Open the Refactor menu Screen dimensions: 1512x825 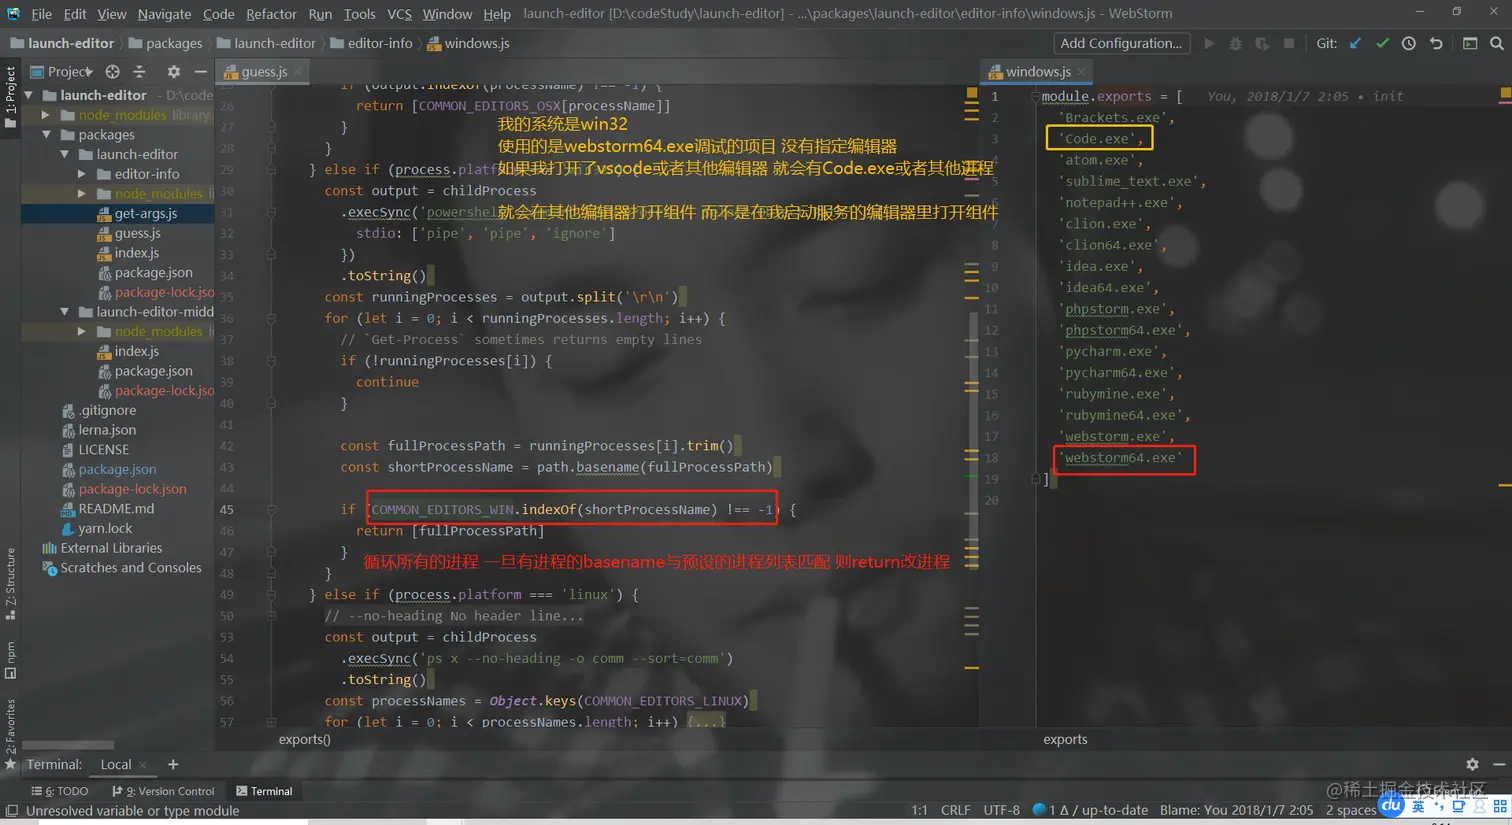(271, 14)
